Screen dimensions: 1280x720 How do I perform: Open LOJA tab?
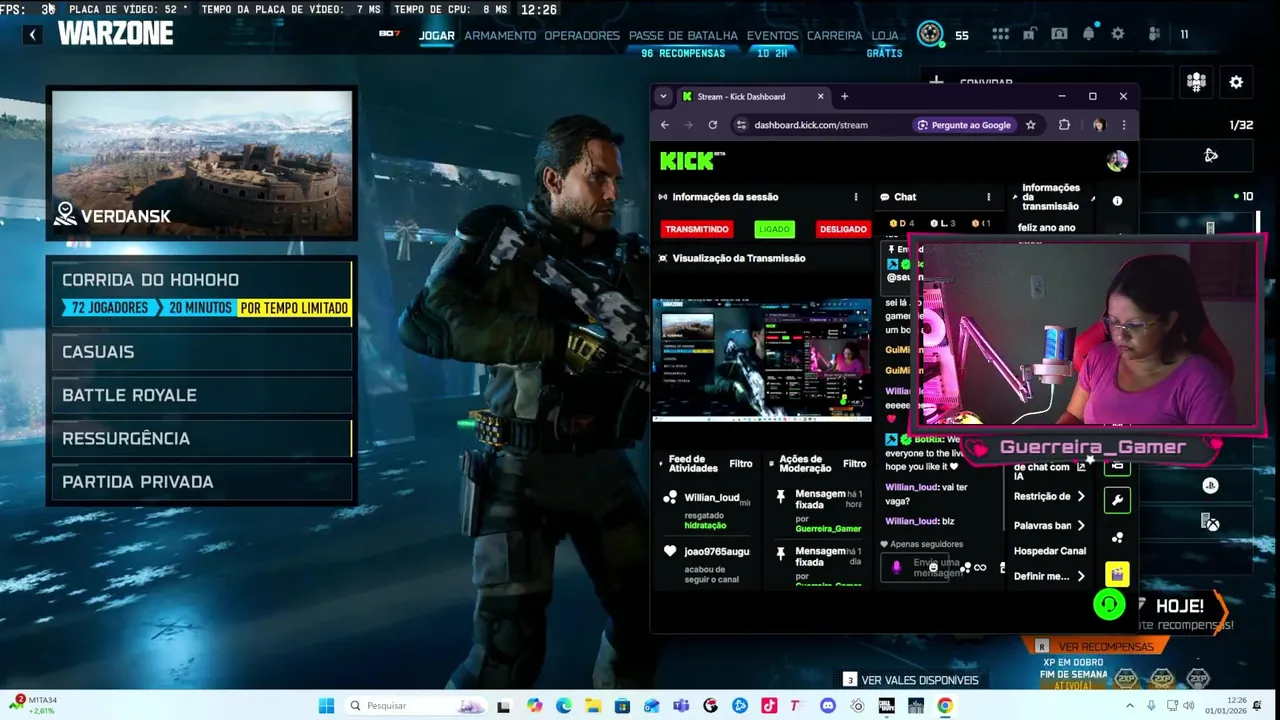[885, 35]
